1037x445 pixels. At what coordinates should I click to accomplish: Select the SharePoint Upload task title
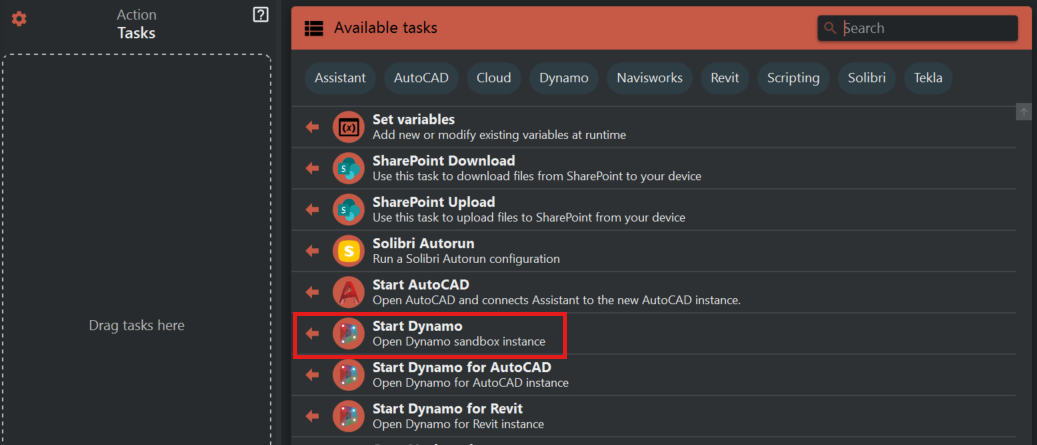tap(433, 202)
